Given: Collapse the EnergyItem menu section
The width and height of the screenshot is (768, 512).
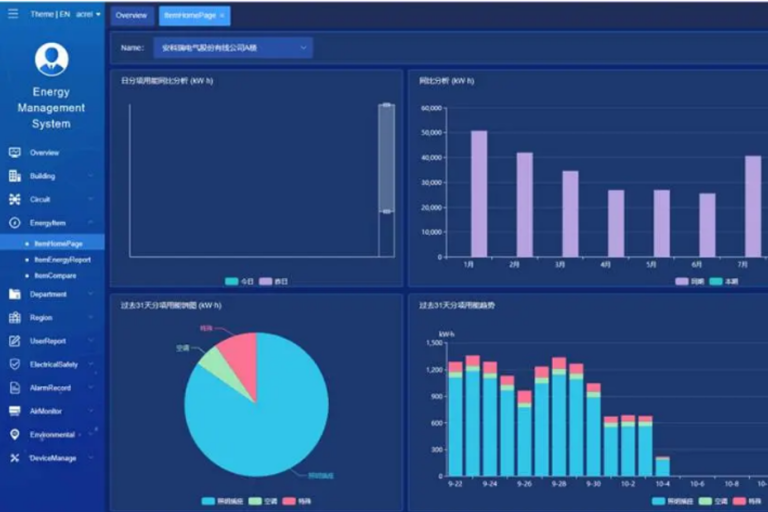Looking at the screenshot, I should point(91,223).
